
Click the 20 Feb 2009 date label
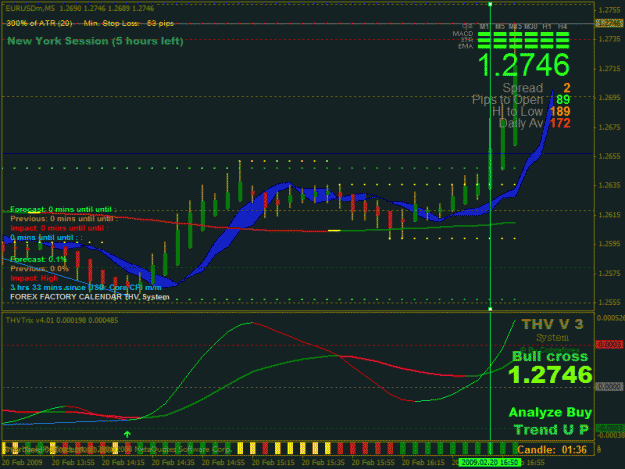tap(22, 463)
